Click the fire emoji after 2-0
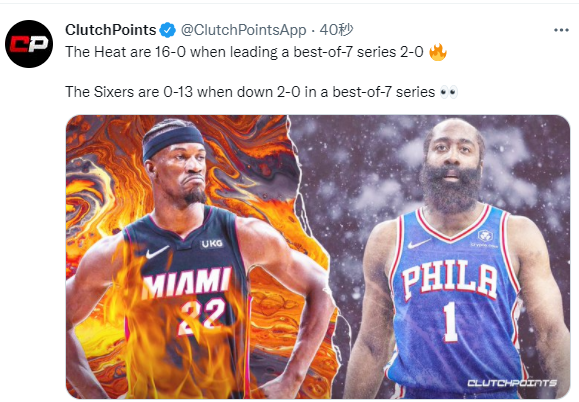The image size is (579, 402). click(x=438, y=52)
